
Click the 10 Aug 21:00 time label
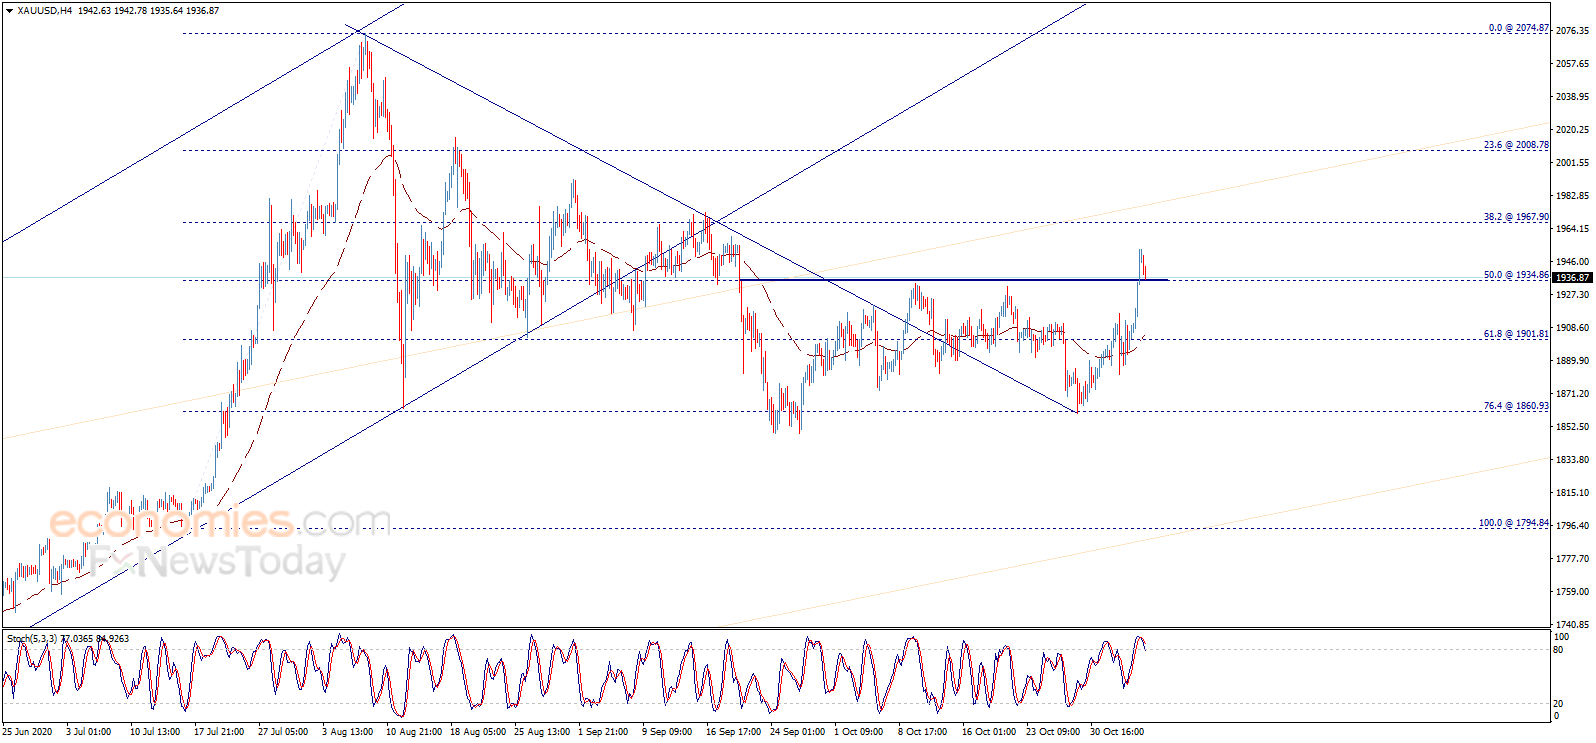click(414, 732)
